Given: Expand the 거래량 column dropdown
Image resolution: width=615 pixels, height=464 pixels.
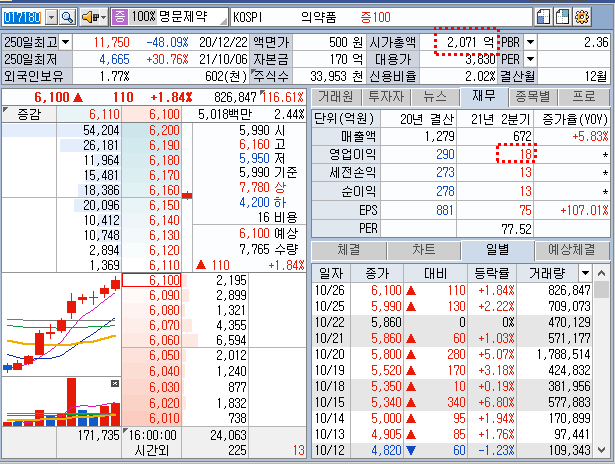Looking at the screenshot, I should [x=585, y=273].
